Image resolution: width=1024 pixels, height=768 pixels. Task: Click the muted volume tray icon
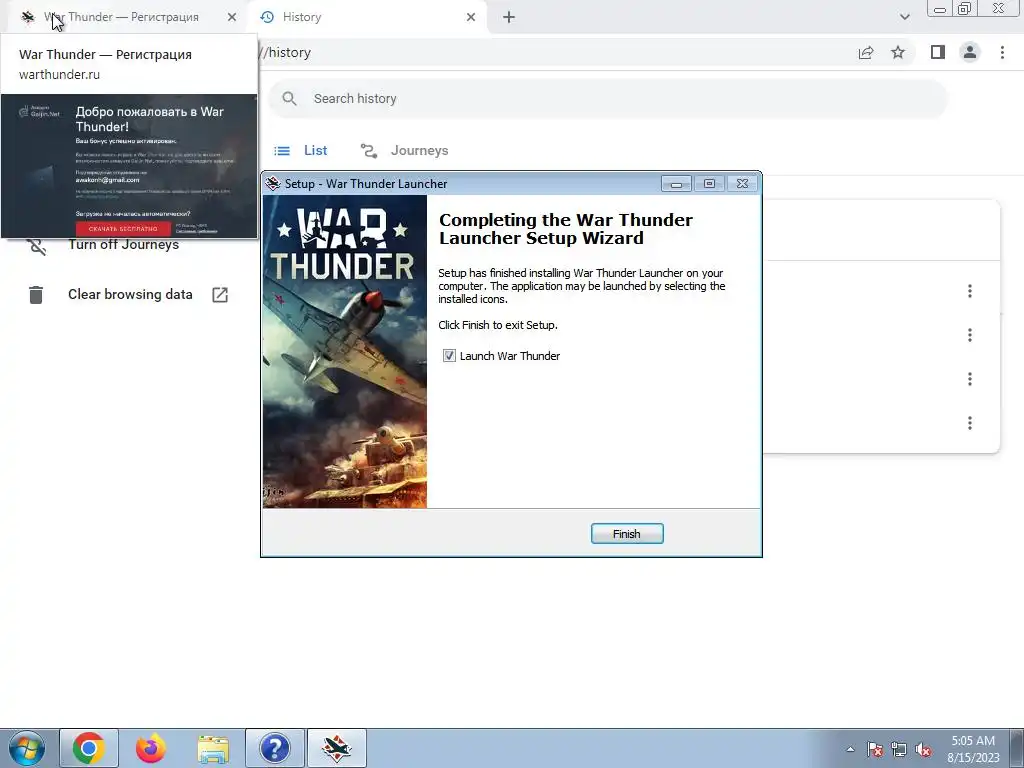click(923, 750)
